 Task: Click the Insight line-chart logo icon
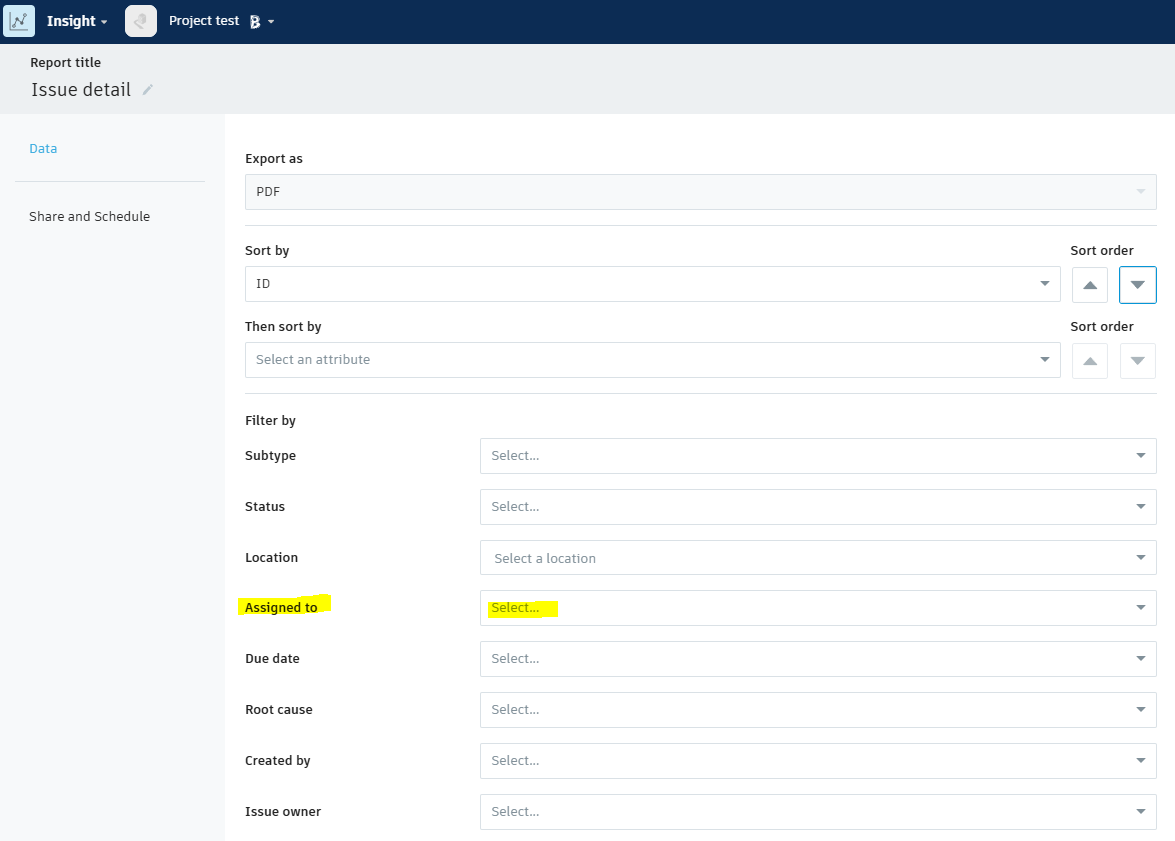[19, 20]
